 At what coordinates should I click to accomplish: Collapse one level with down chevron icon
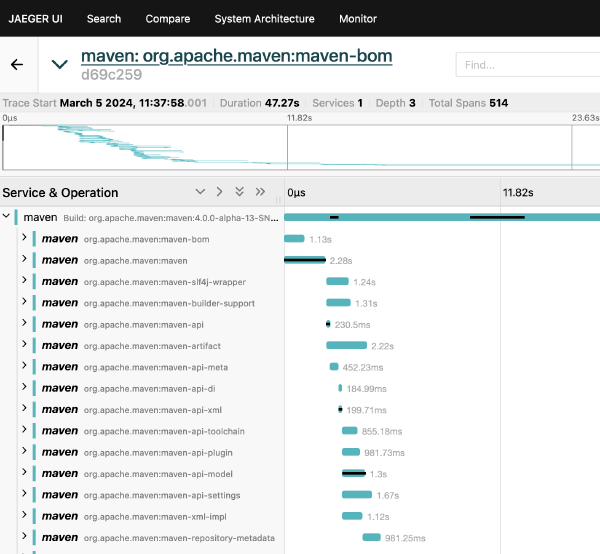(x=198, y=192)
